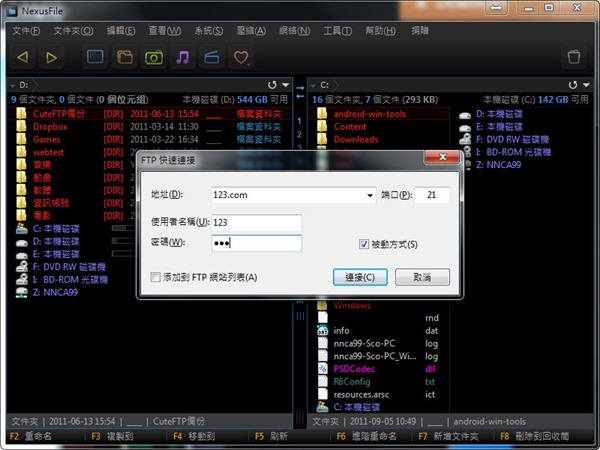Open E: local disk in left panel
The width and height of the screenshot is (600, 450).
56,254
